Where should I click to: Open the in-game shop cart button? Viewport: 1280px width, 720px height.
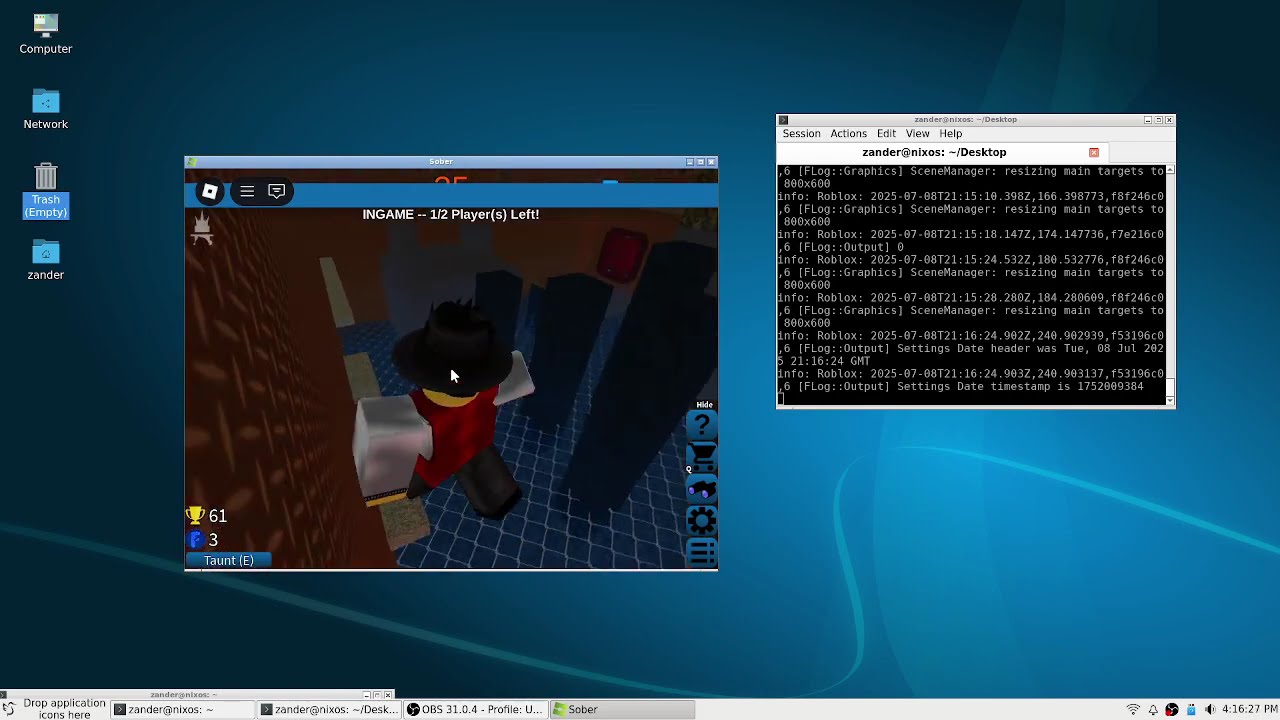coord(702,457)
